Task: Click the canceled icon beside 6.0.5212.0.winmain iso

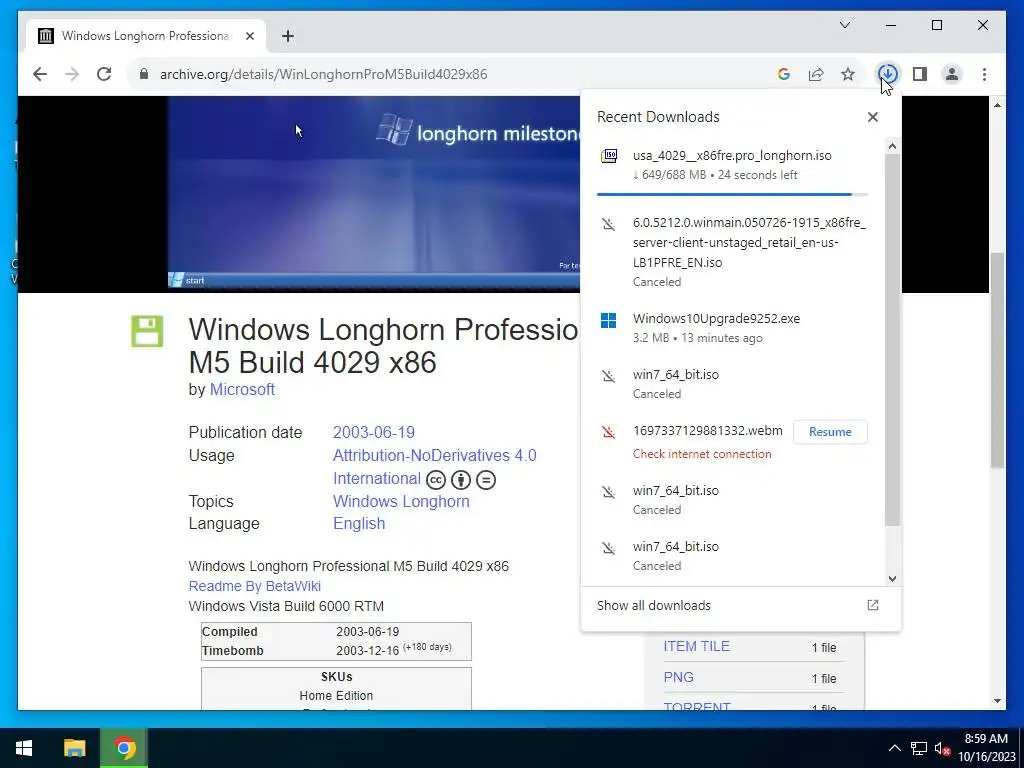Action: 609,224
